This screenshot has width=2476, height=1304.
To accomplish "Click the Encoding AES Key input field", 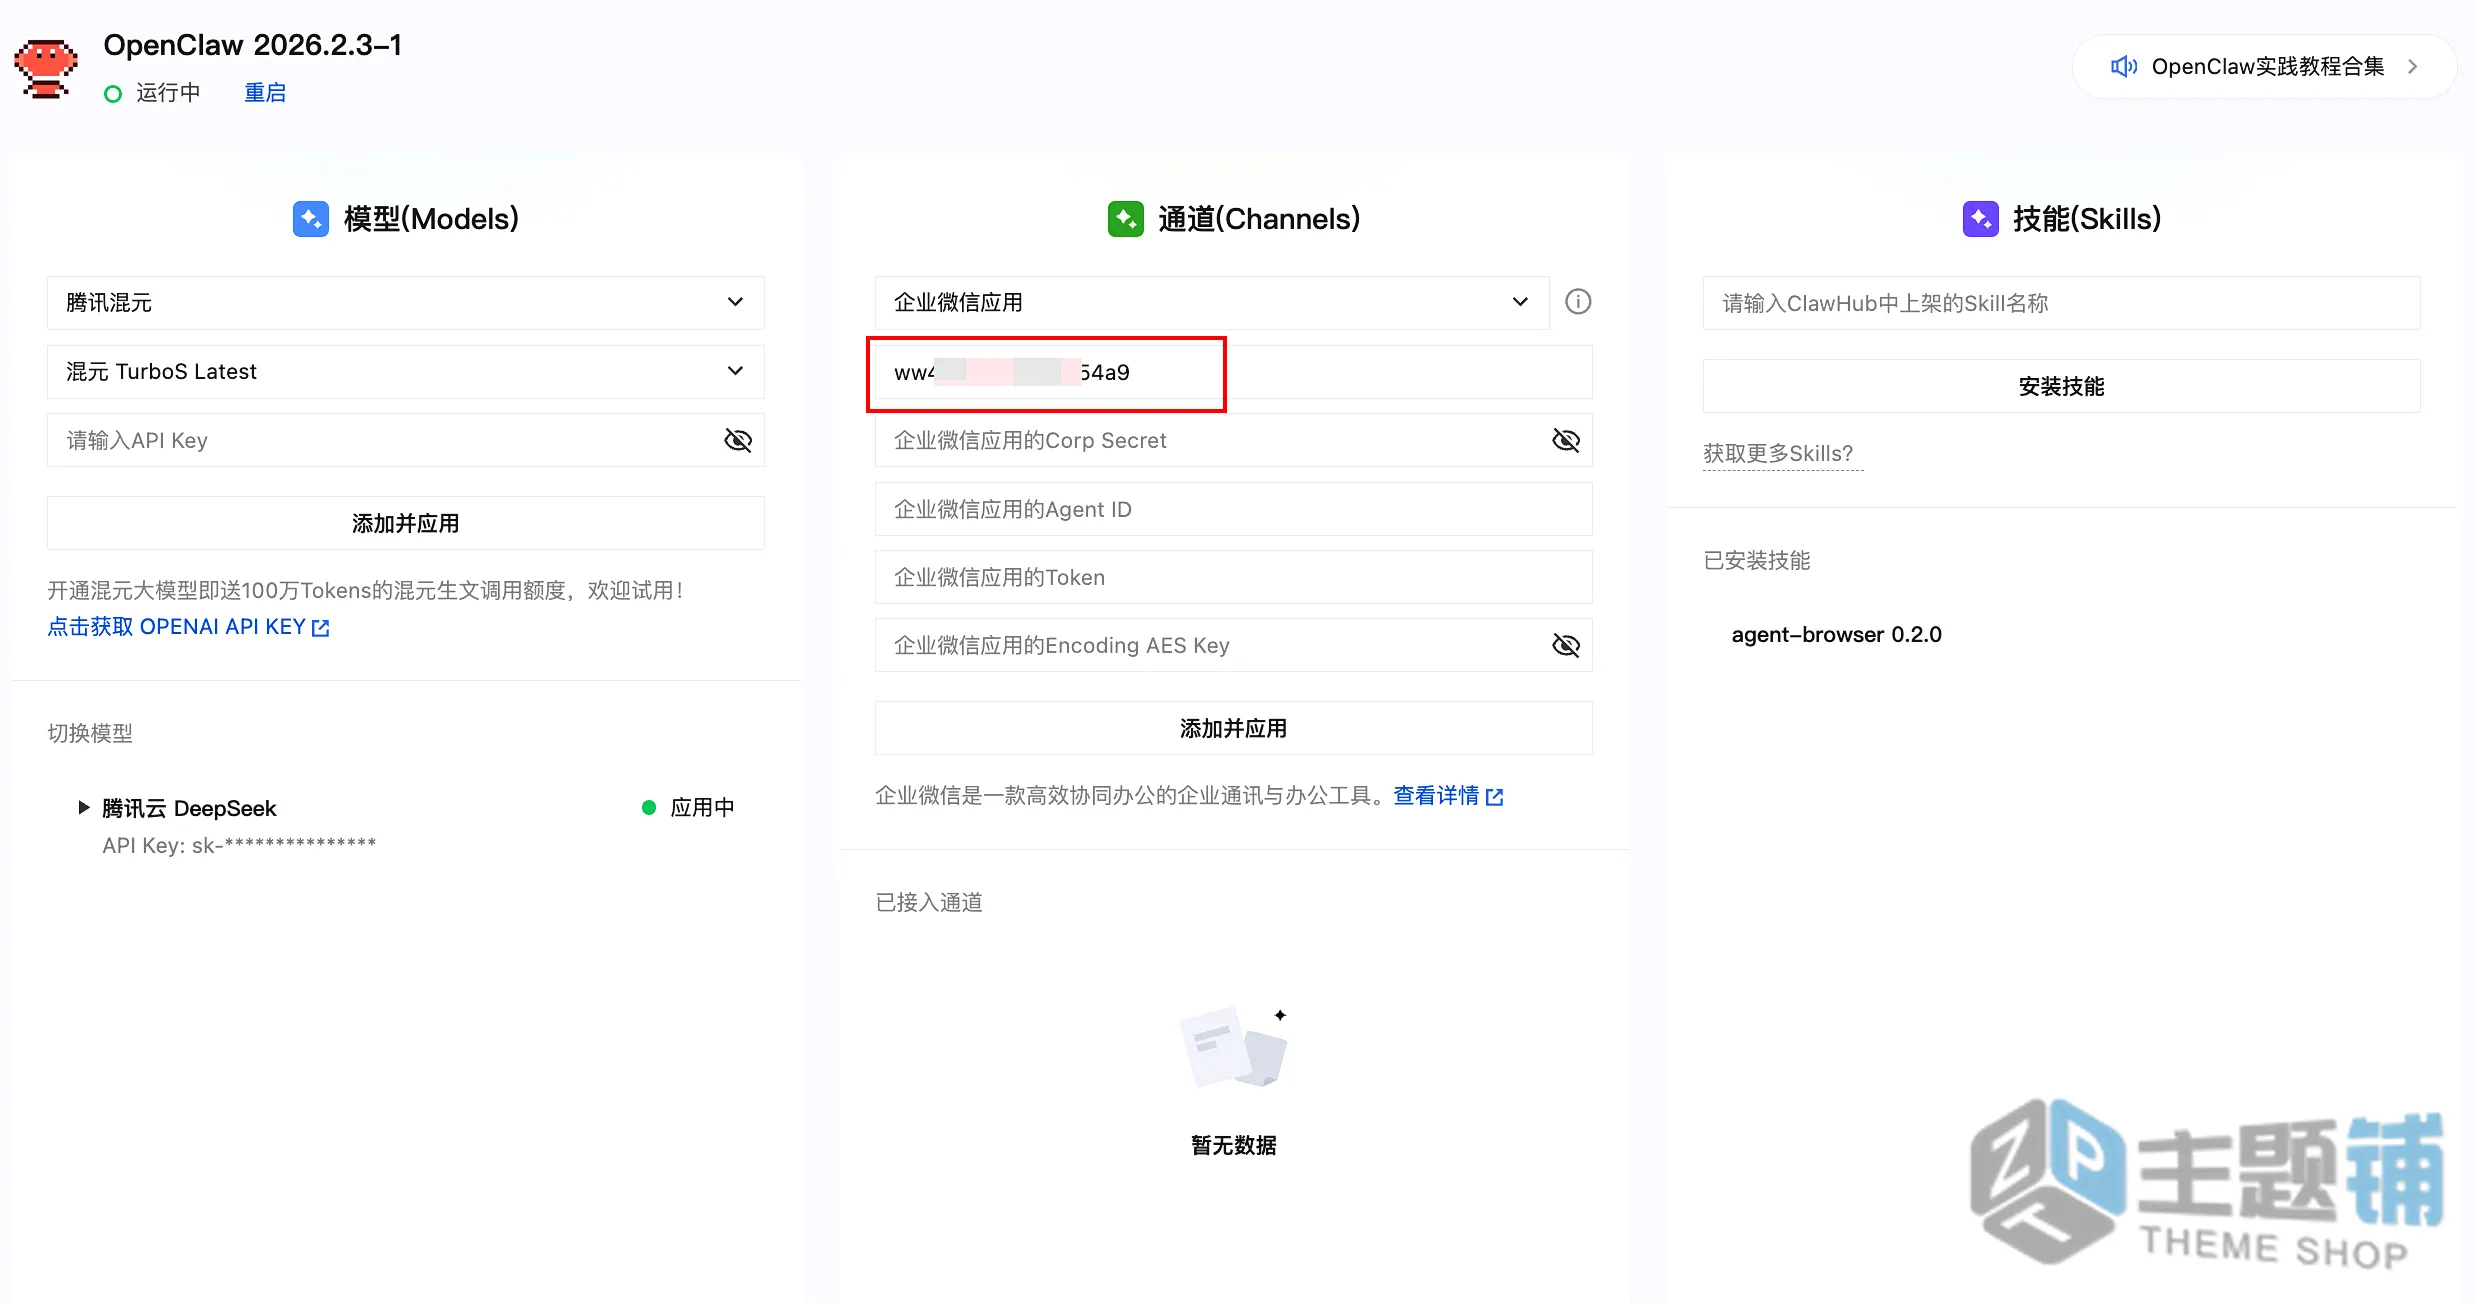I will tap(1234, 645).
